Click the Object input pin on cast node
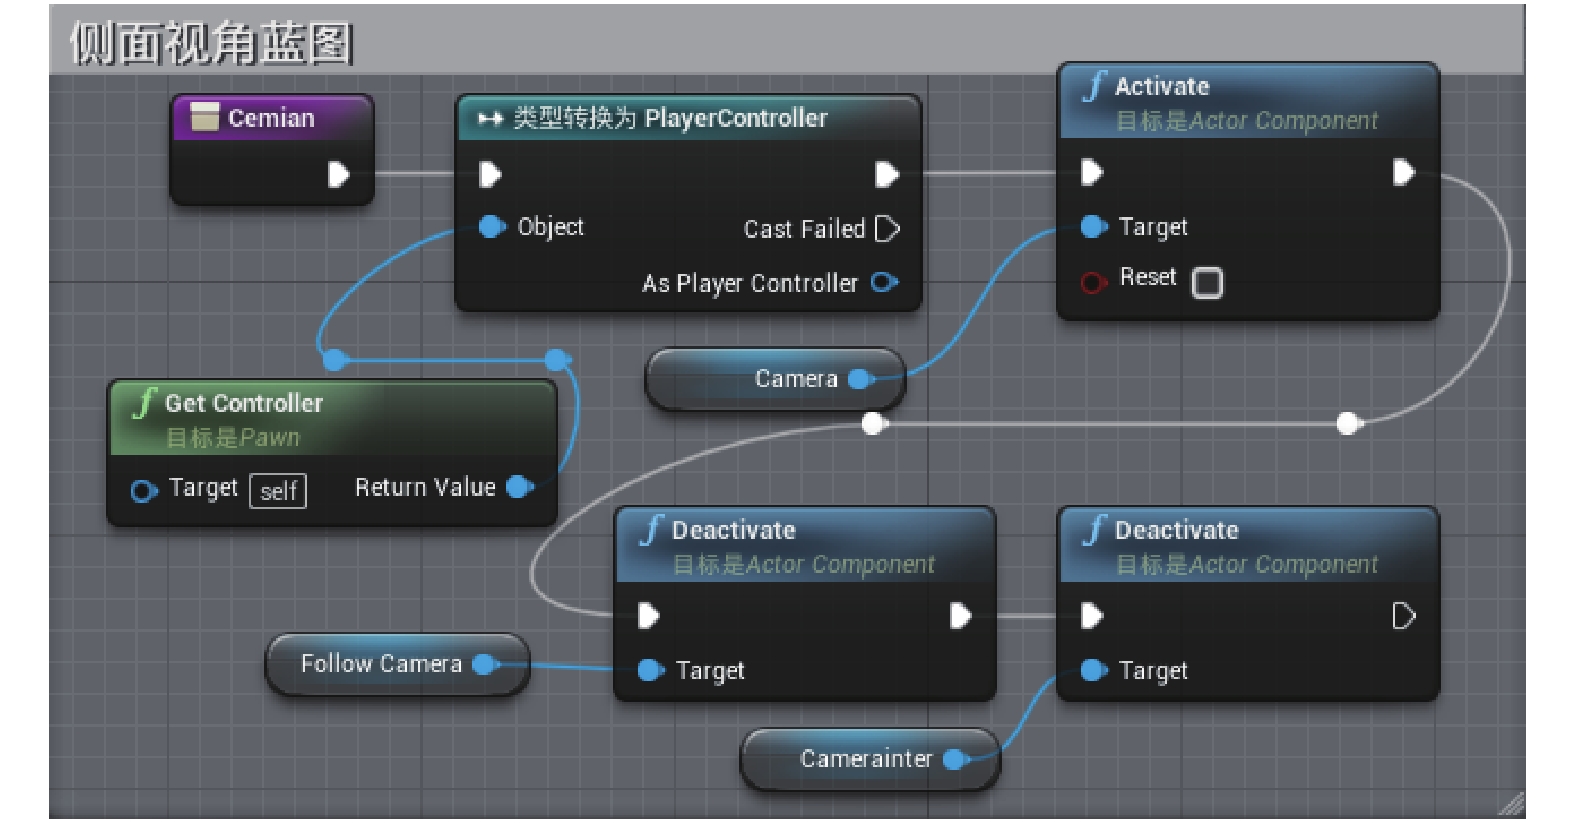The width and height of the screenshot is (1575, 823). [x=492, y=227]
